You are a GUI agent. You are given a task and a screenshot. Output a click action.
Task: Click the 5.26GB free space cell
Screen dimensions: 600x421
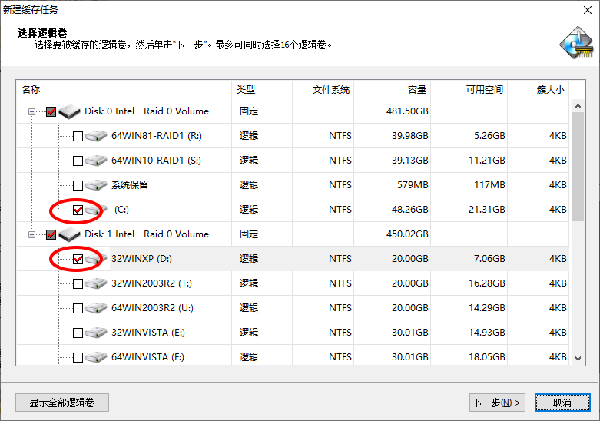(x=489, y=136)
